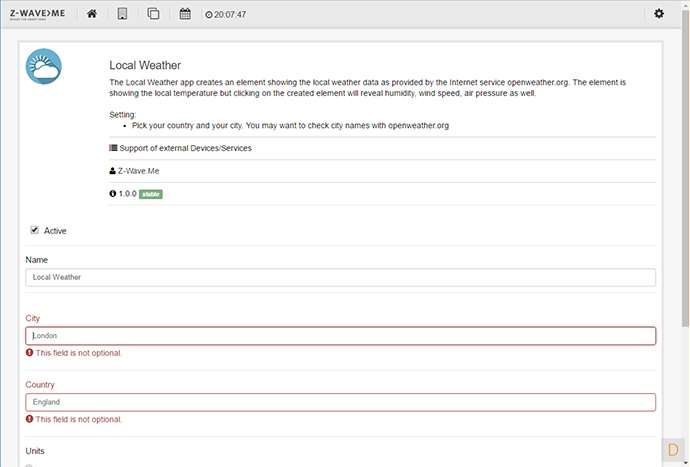Click the Name input field
690x467 pixels.
pyautogui.click(x=340, y=277)
